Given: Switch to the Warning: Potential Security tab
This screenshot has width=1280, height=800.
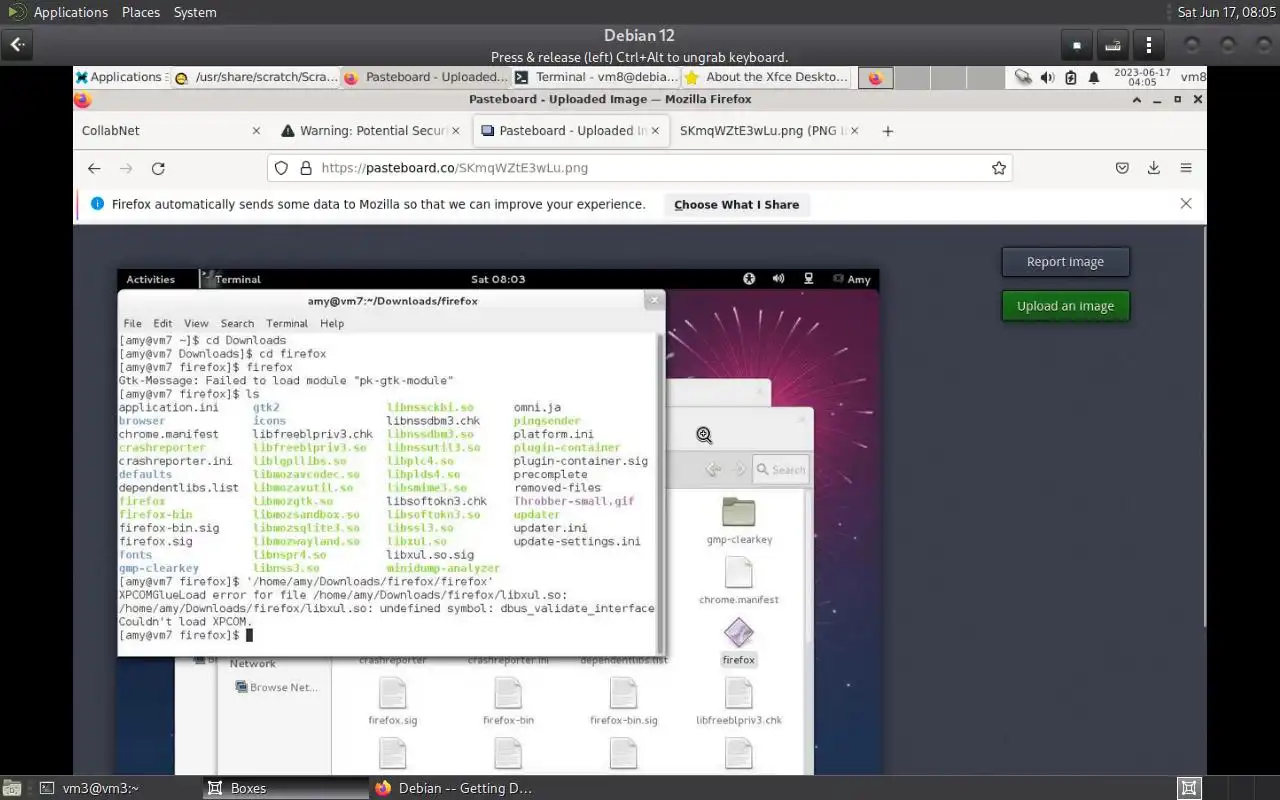Looking at the screenshot, I should pyautogui.click(x=371, y=130).
